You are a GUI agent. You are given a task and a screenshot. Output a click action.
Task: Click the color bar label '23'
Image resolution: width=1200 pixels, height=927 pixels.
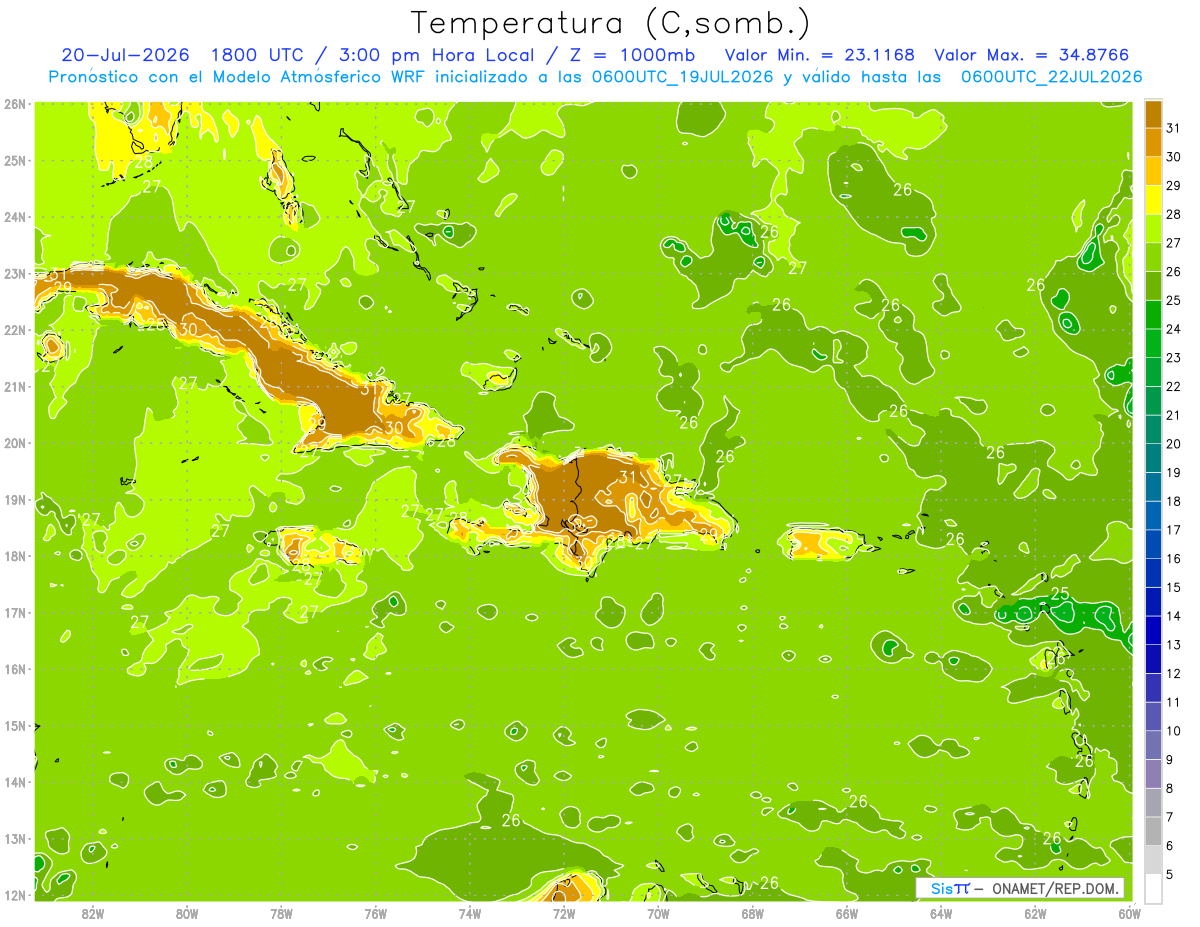point(1173,358)
